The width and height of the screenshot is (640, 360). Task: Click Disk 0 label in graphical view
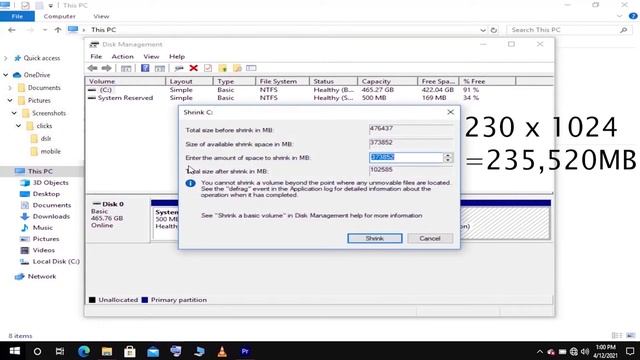pos(113,204)
